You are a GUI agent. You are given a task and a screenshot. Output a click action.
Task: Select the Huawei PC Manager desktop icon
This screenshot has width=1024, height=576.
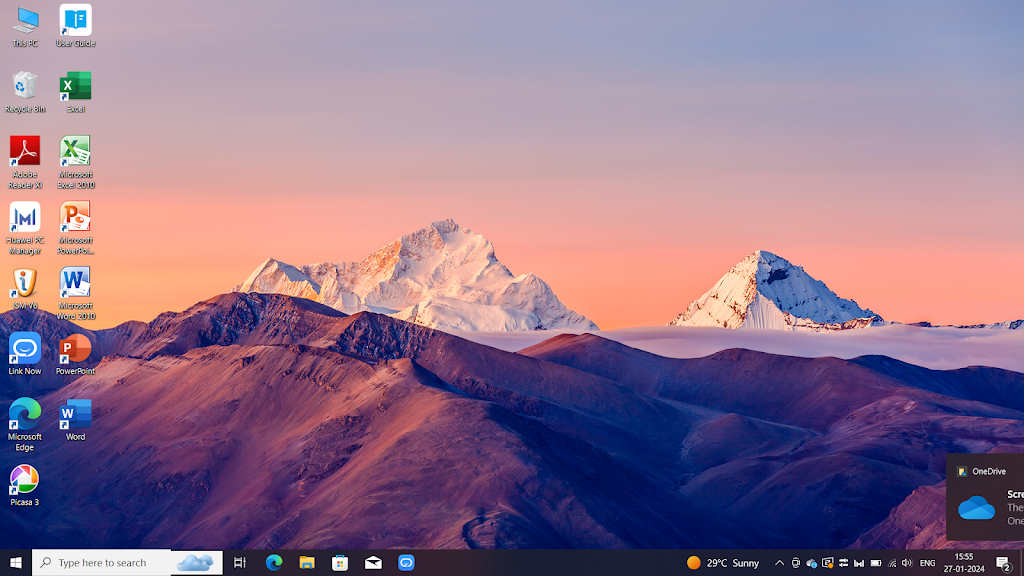[x=25, y=219]
